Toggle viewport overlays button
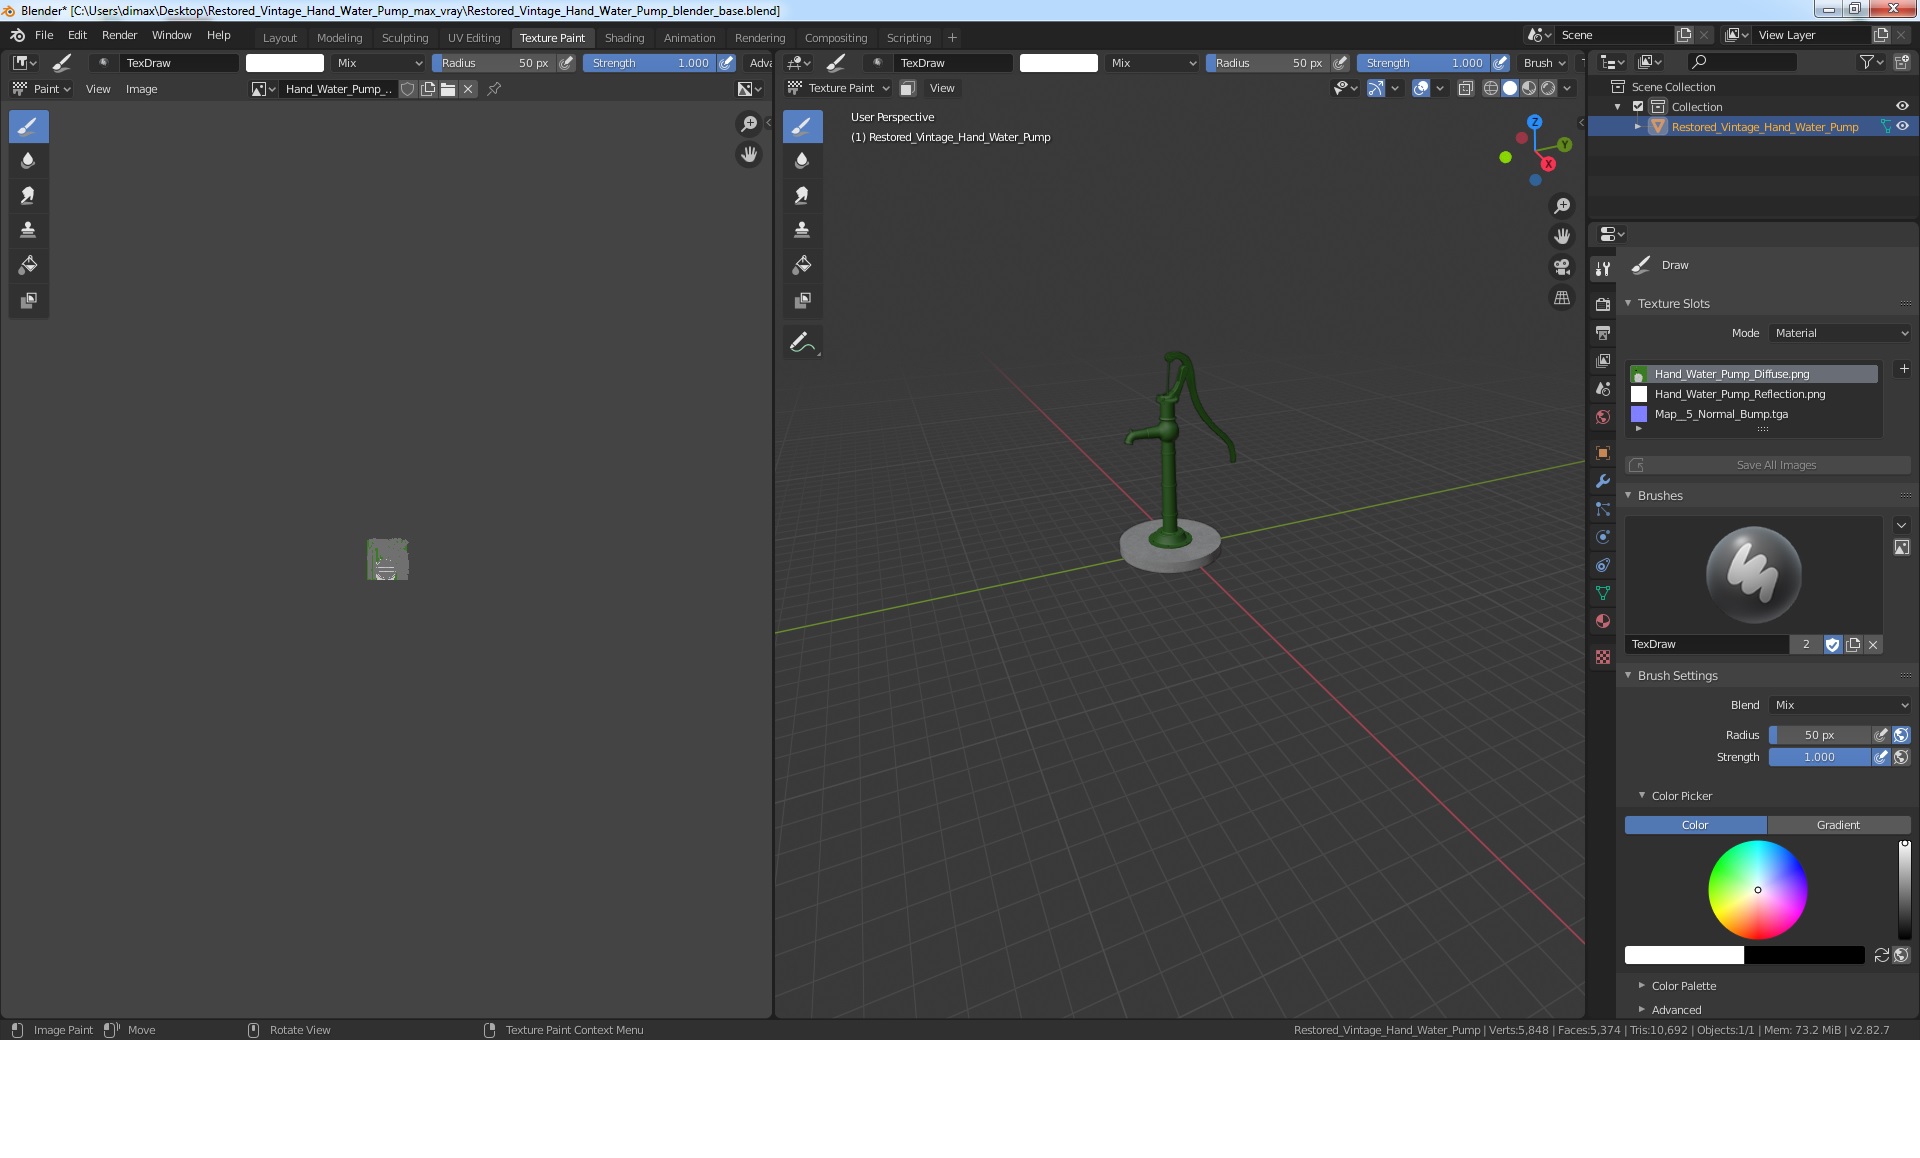The width and height of the screenshot is (1920, 1158). (x=1420, y=89)
